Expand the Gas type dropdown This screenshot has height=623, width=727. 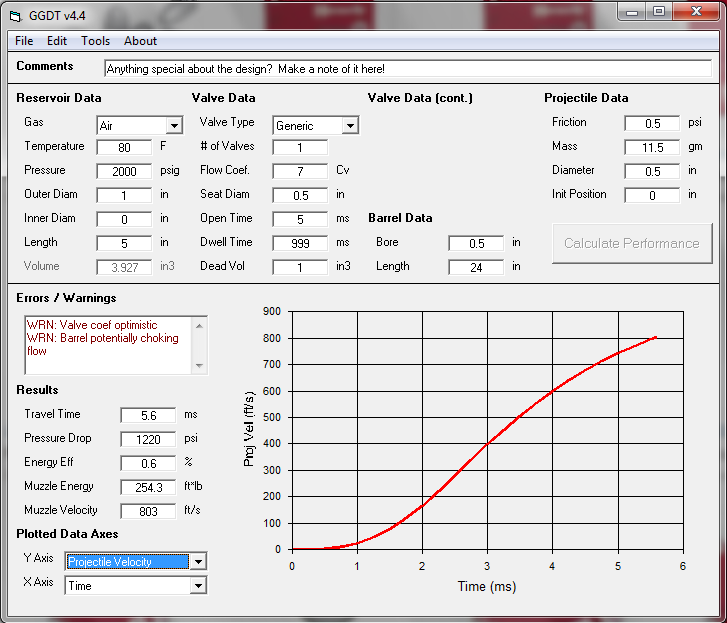pyautogui.click(x=174, y=126)
